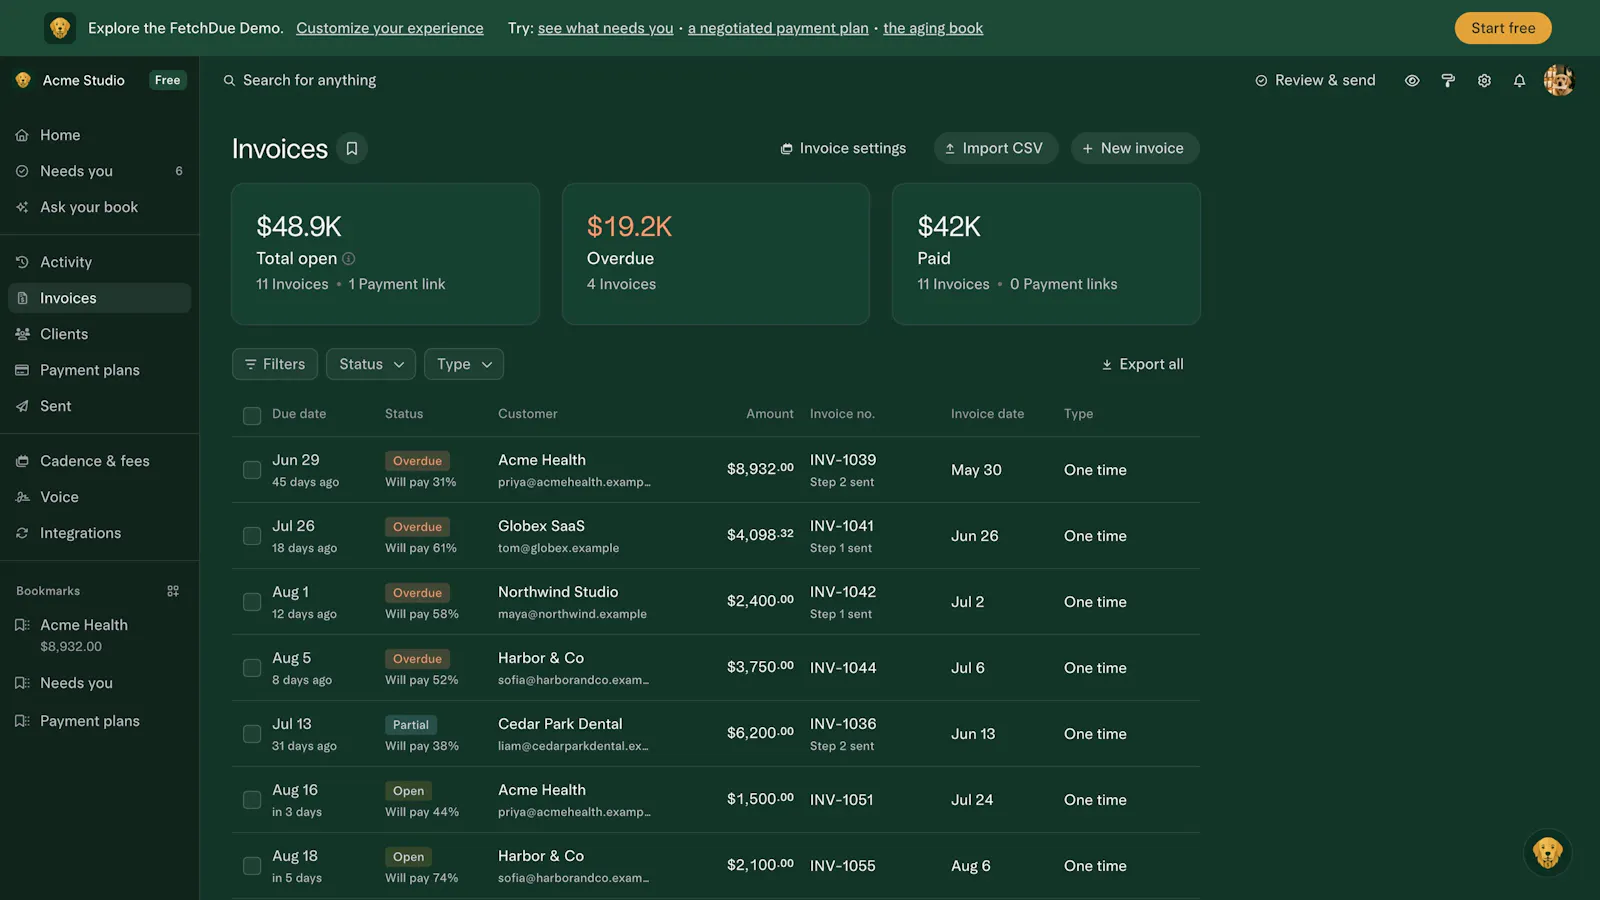Click the Activity history icon
The image size is (1600, 900).
(22, 262)
